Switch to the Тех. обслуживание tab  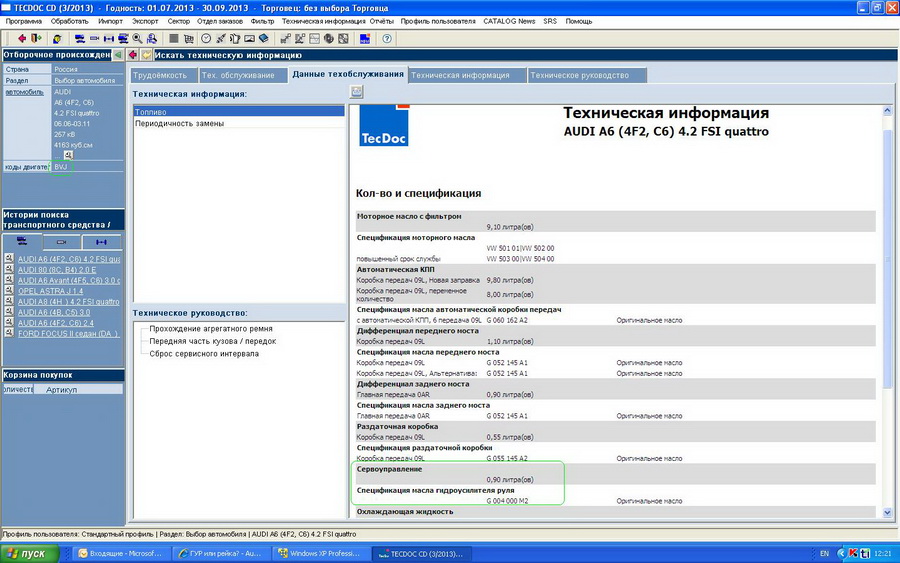pyautogui.click(x=243, y=75)
